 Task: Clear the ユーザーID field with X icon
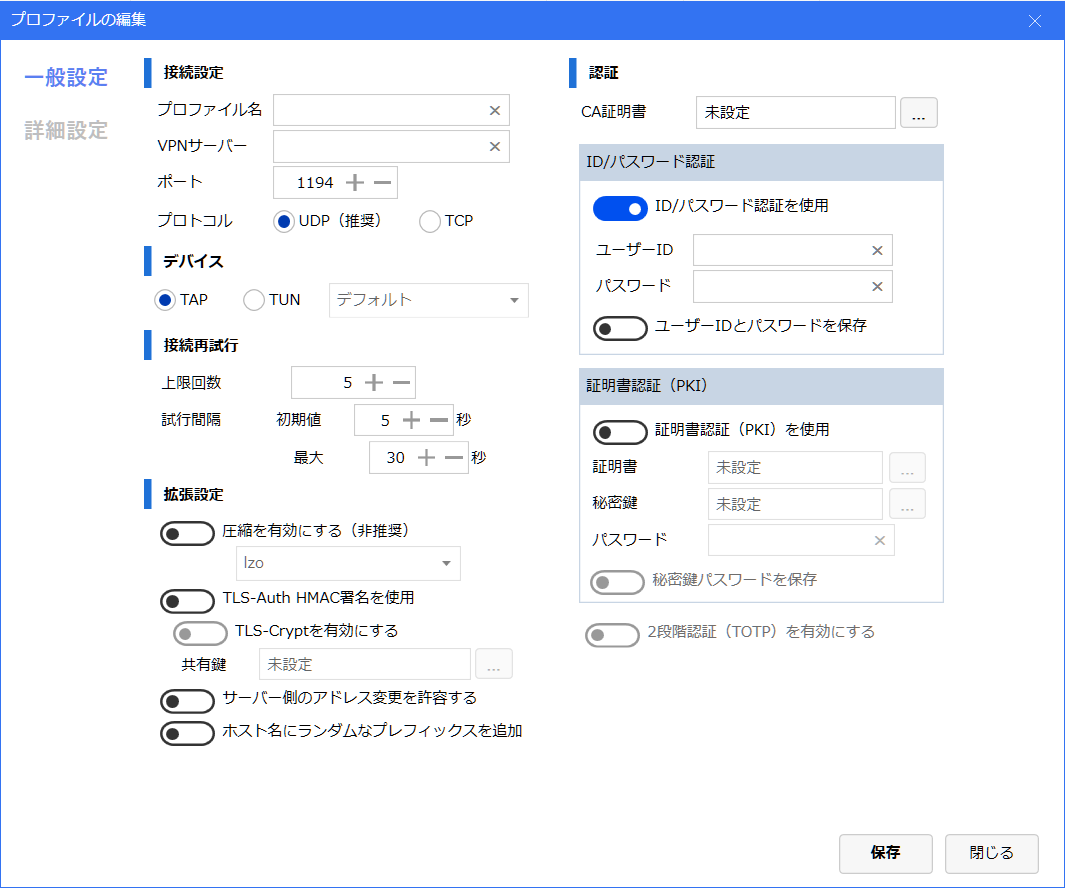point(877,251)
